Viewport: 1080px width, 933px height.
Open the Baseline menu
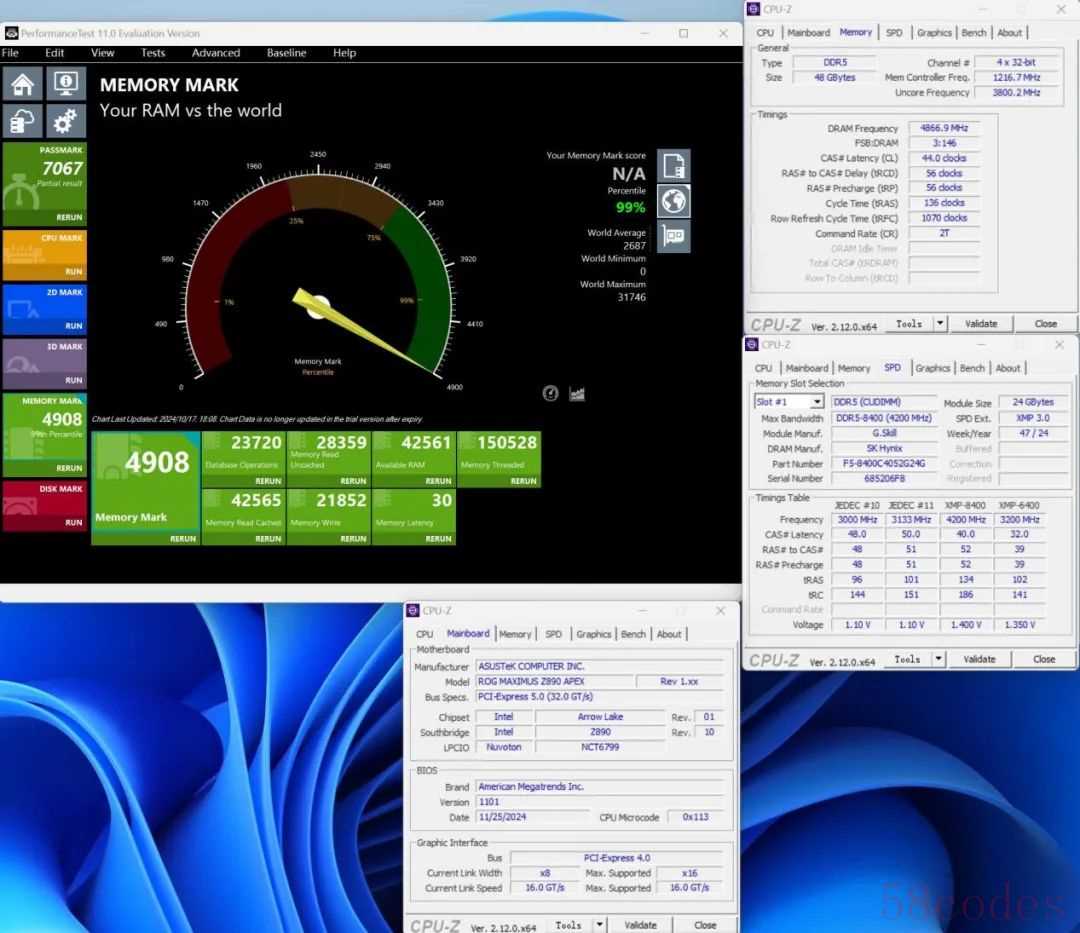[286, 53]
